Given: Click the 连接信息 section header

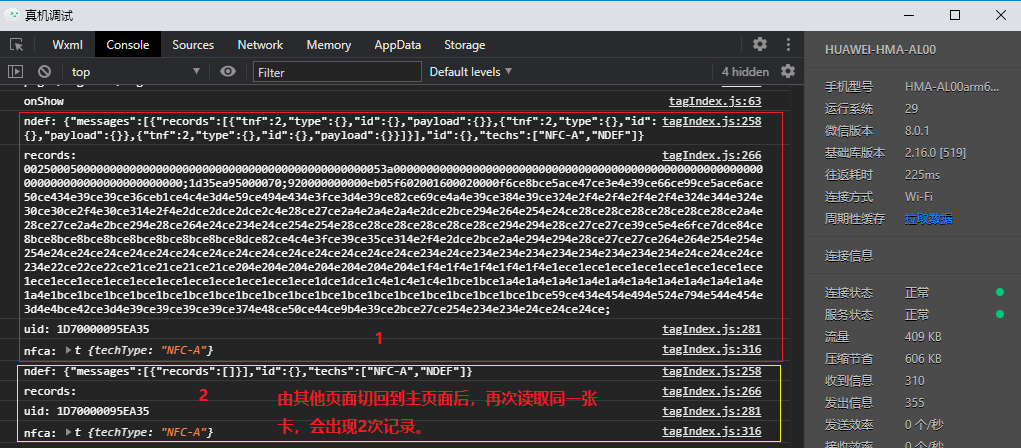Looking at the screenshot, I should point(848,256).
